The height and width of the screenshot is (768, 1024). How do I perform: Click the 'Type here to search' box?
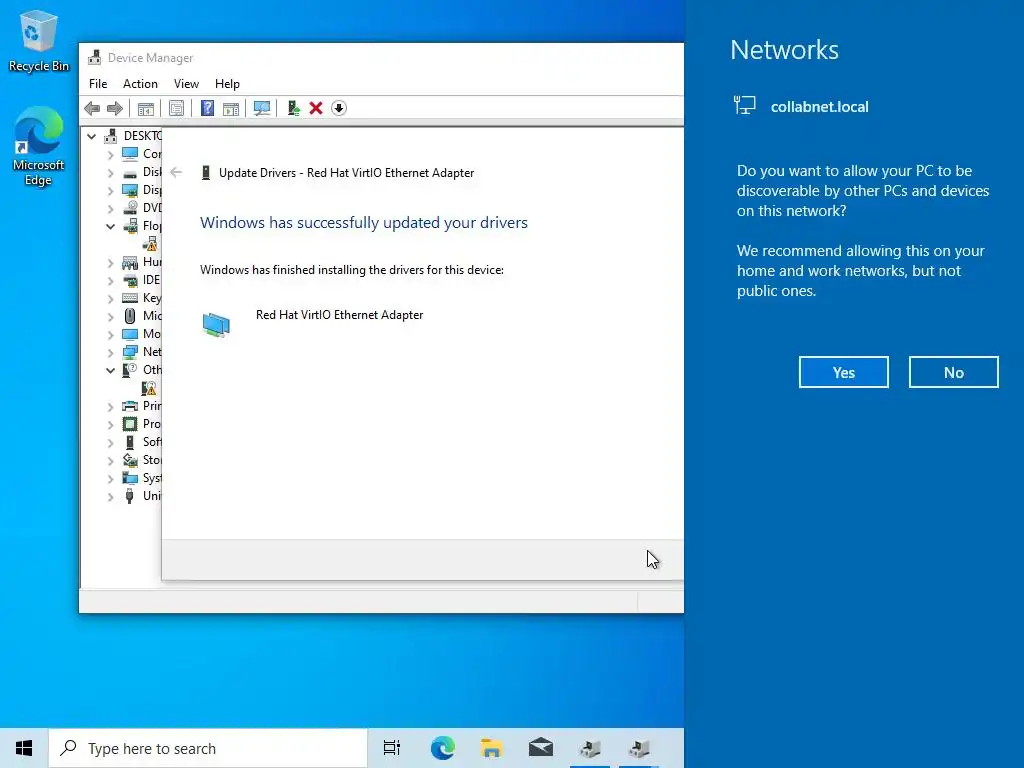click(208, 748)
